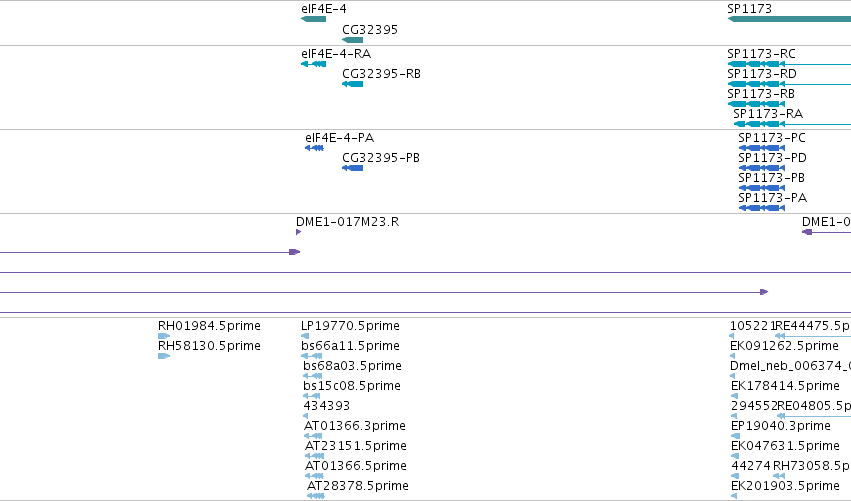Select the CG32395-RB transcript label

381,74
